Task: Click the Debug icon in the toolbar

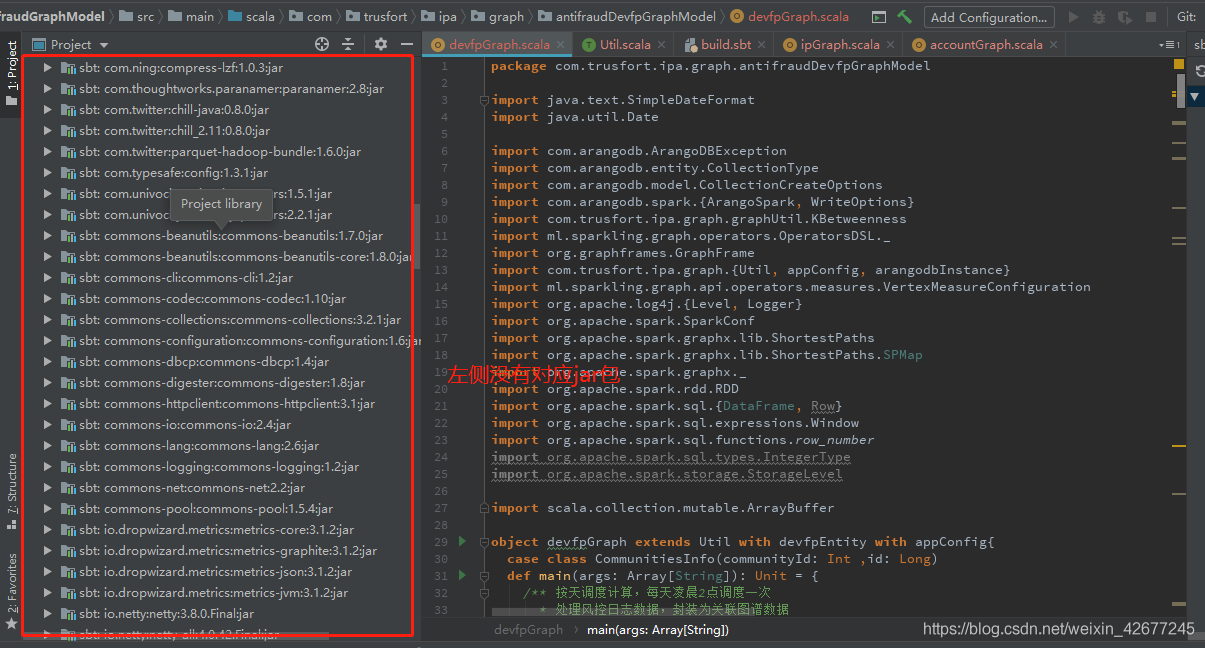Action: coord(1097,16)
